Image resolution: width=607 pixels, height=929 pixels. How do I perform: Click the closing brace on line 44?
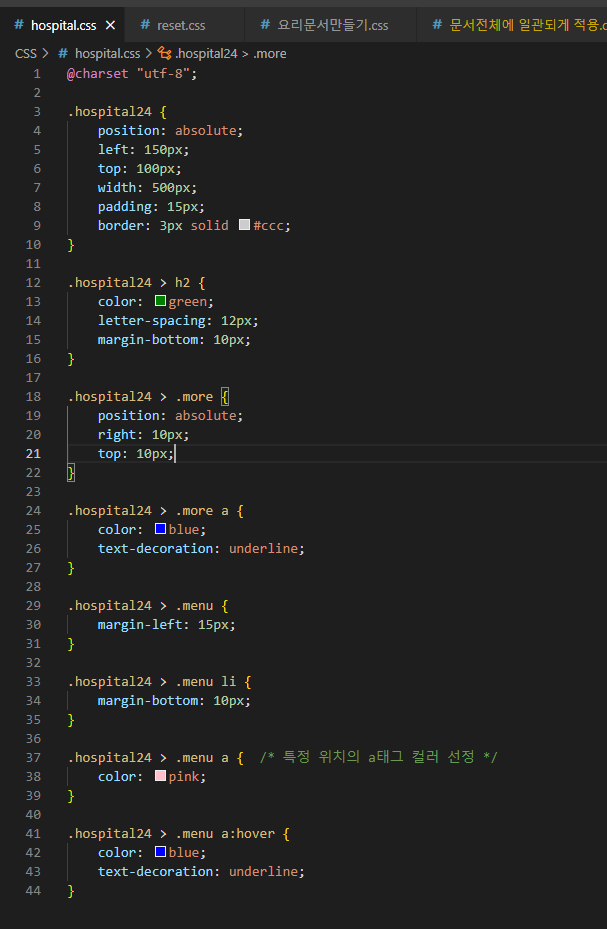(x=71, y=890)
